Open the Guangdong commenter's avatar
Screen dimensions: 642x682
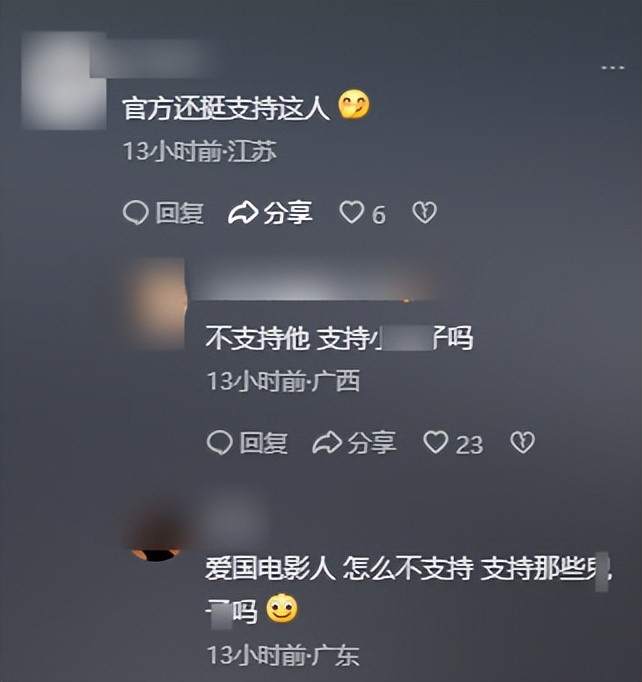pos(155,536)
